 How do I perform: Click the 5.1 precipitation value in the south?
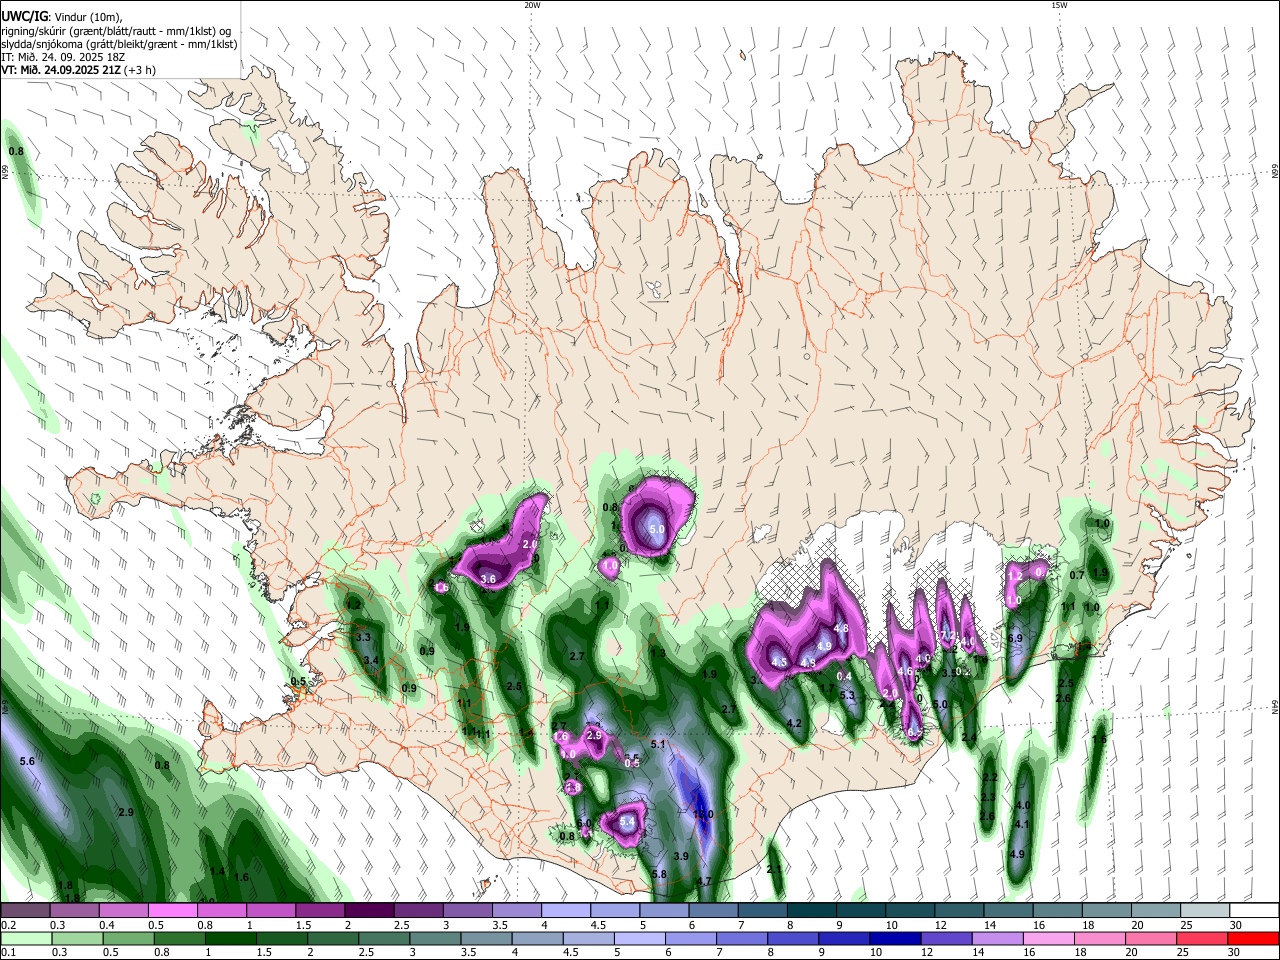tap(658, 745)
